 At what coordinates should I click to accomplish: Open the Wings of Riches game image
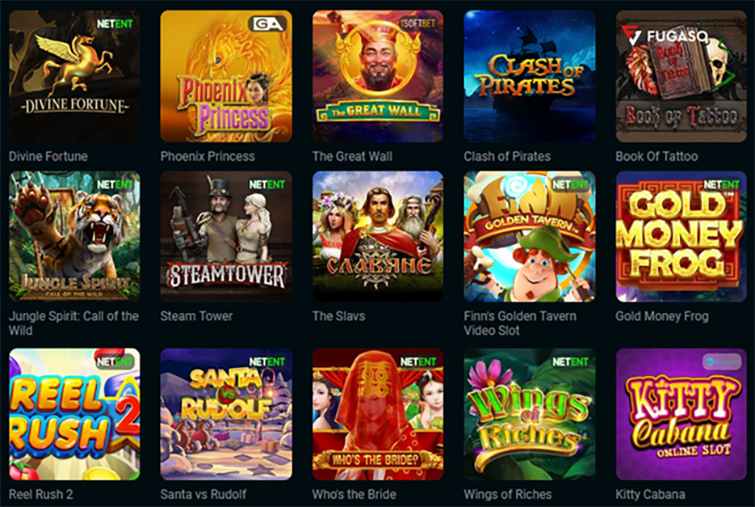coord(530,414)
